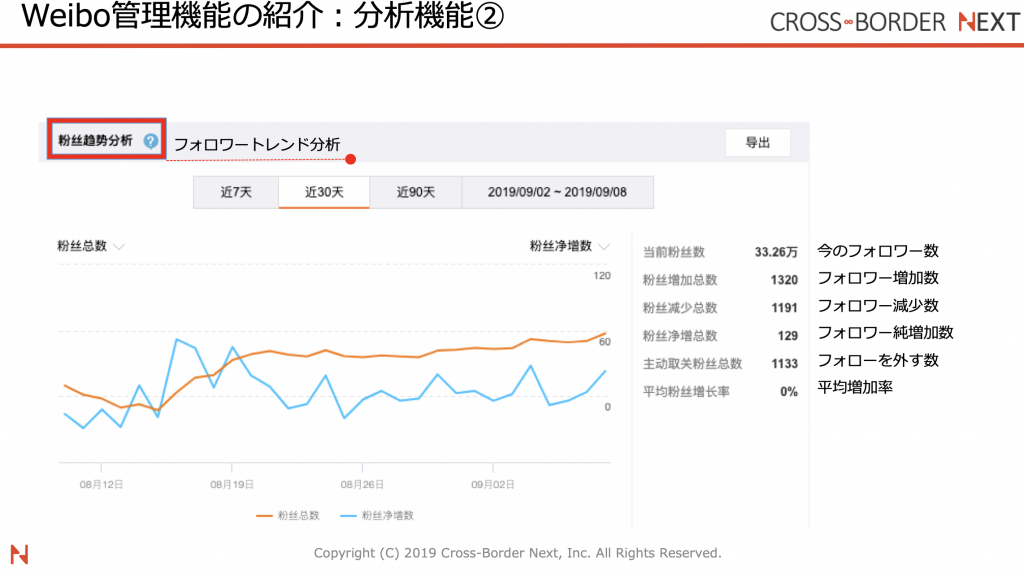Click the 平均粉丝增长率 label
Viewport: 1024px width, 575px height.
686,392
